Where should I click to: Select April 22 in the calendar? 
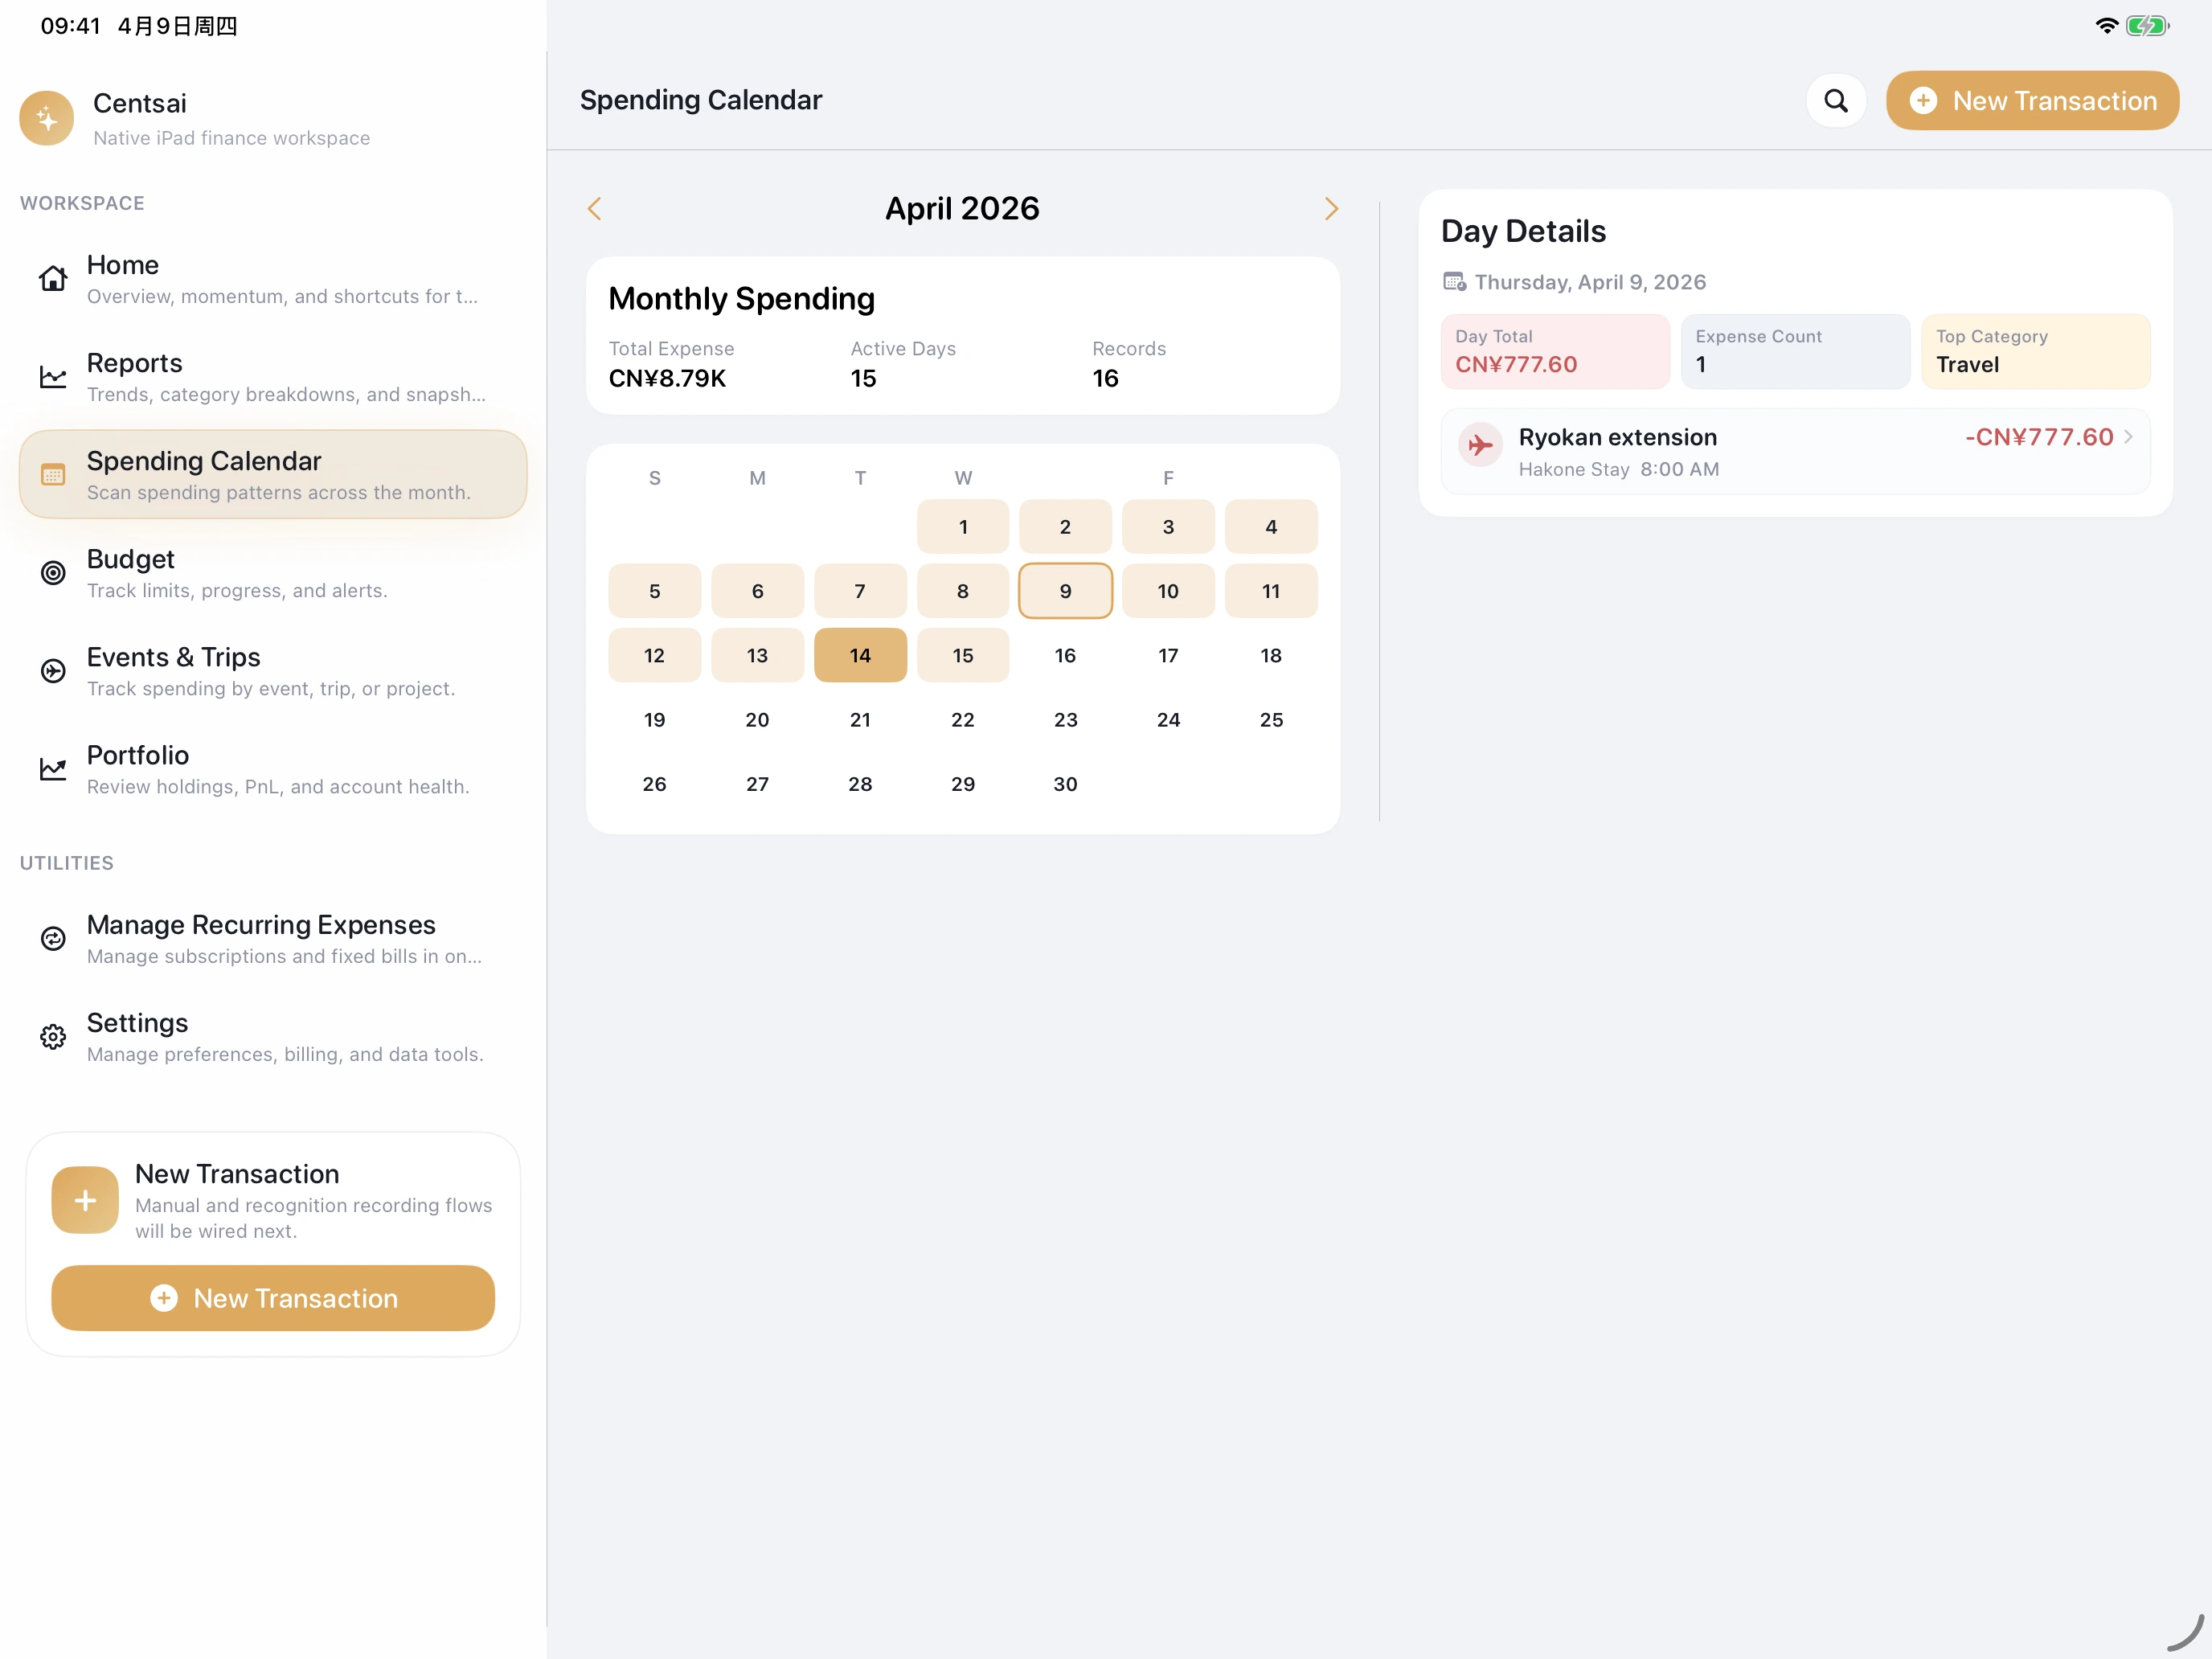[962, 720]
